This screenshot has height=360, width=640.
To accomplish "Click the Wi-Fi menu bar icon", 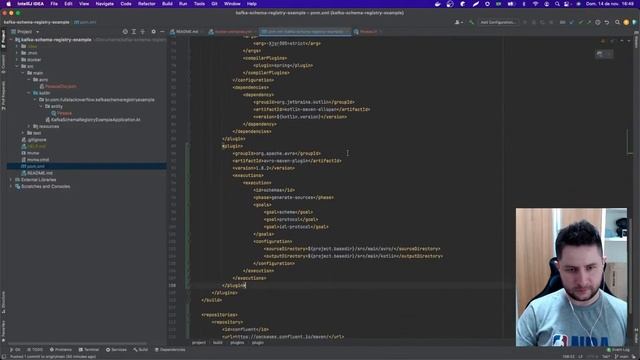I will click(535, 4).
